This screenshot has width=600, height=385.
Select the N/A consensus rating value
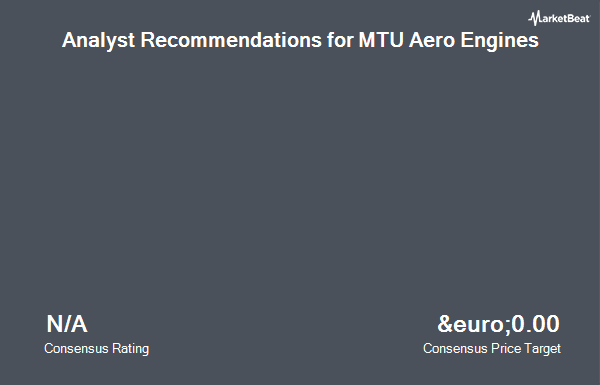pos(67,324)
